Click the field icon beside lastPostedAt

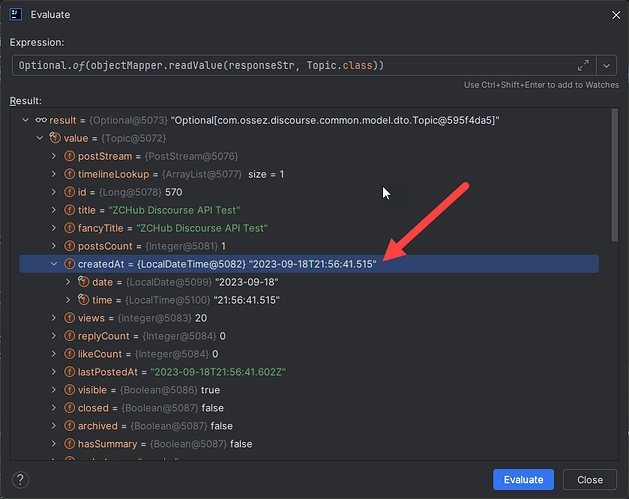70,372
